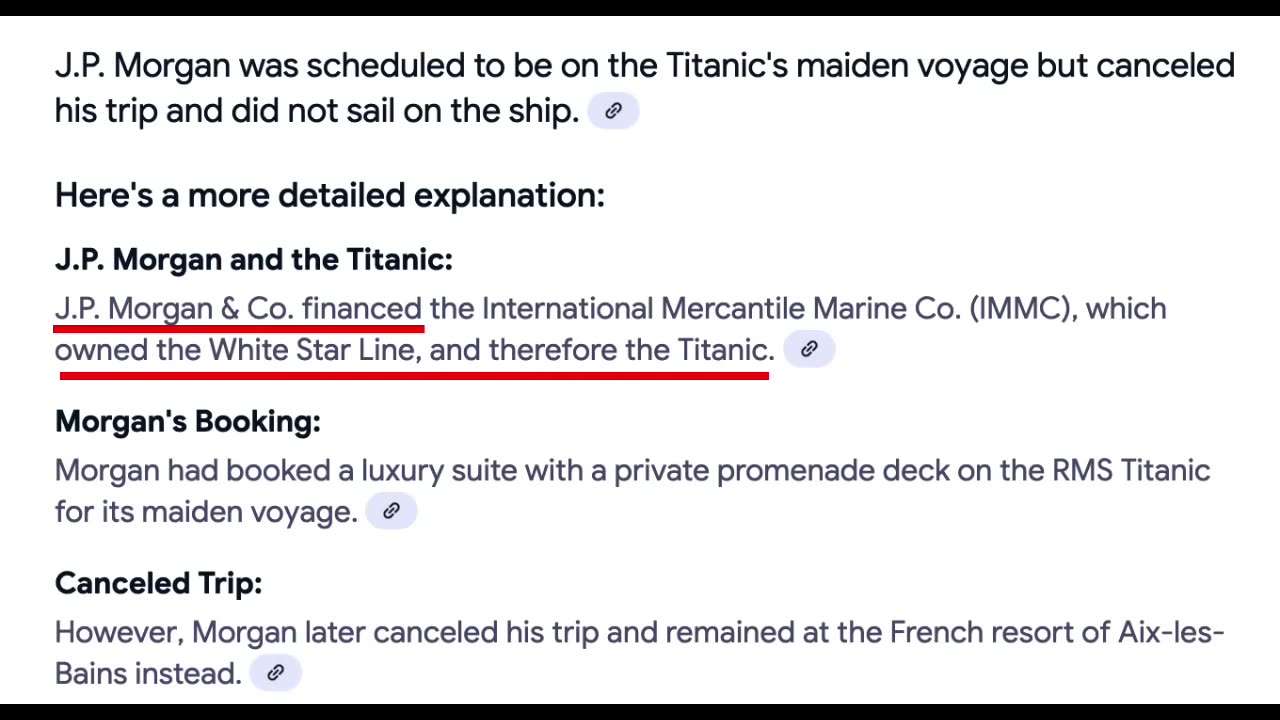The width and height of the screenshot is (1280, 720).
Task: Click the 'Morgan's Booking:' heading
Action: point(188,422)
